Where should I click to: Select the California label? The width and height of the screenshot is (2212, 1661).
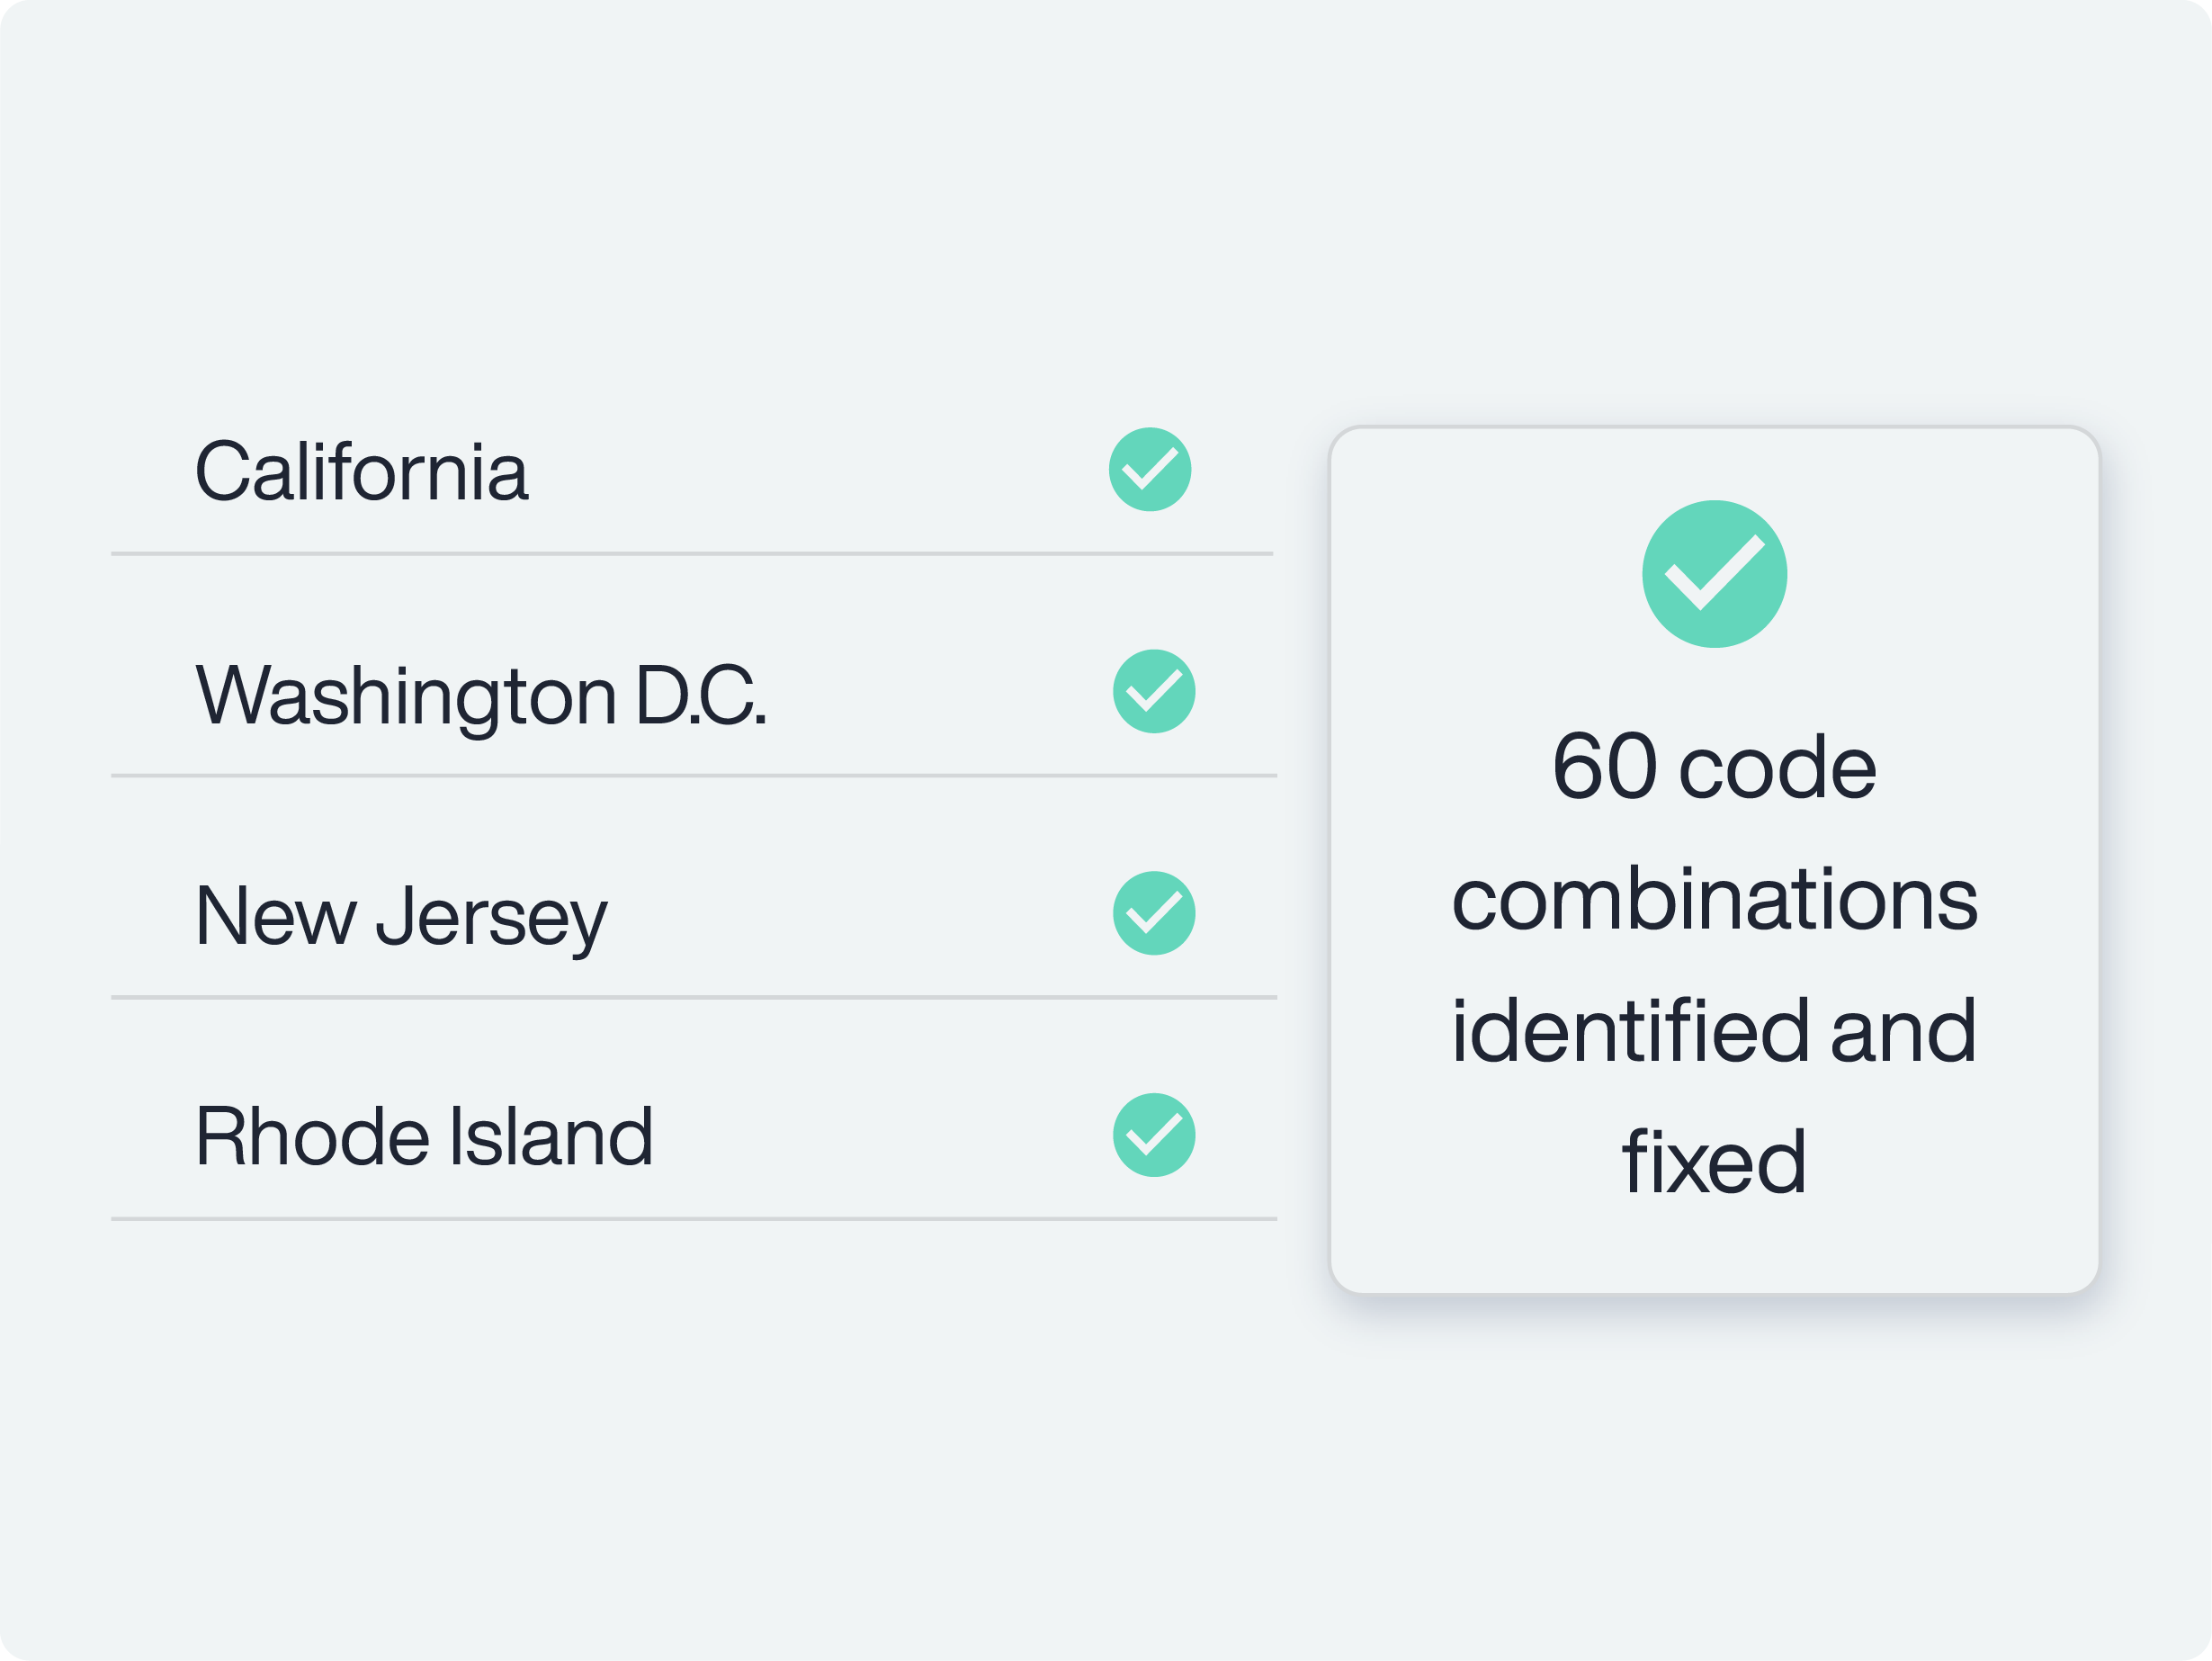(x=361, y=472)
